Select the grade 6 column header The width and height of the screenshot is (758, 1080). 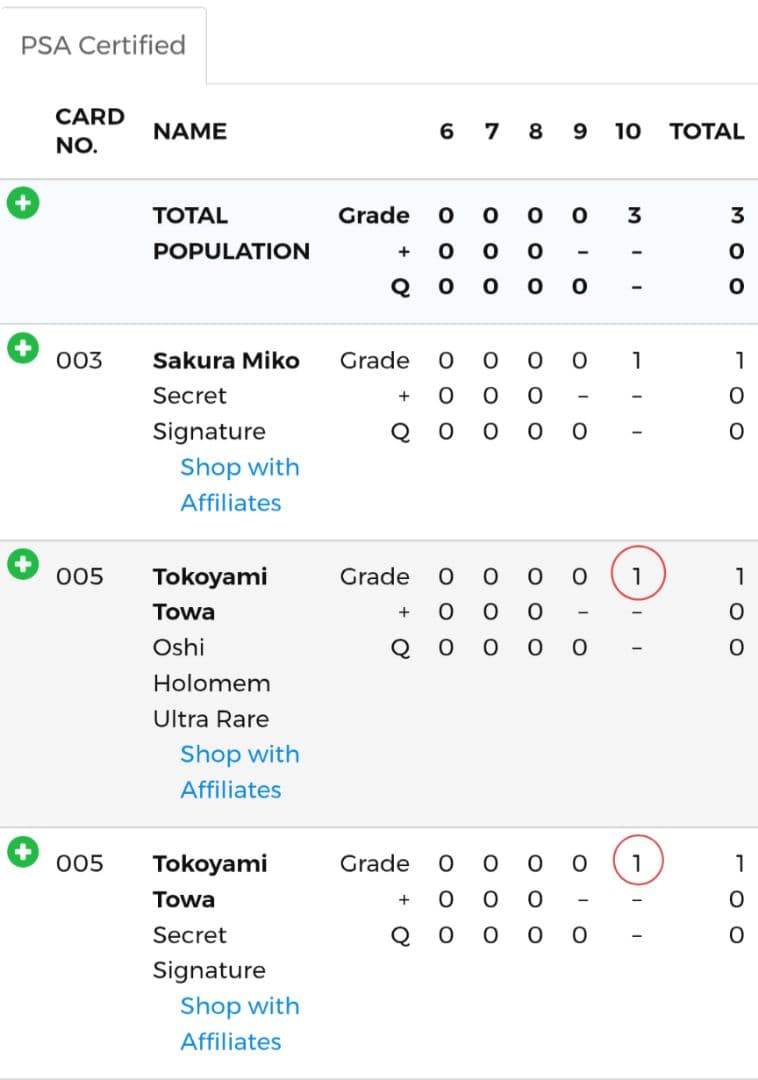click(446, 131)
